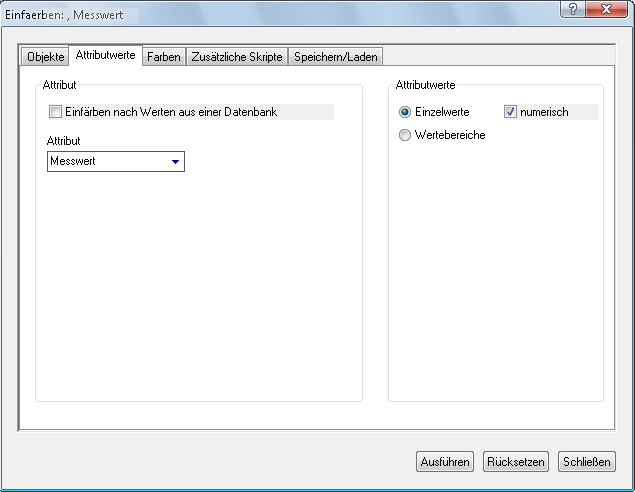This screenshot has height=492, width=635.
Task: Click the Schließen button
Action: pos(587,462)
